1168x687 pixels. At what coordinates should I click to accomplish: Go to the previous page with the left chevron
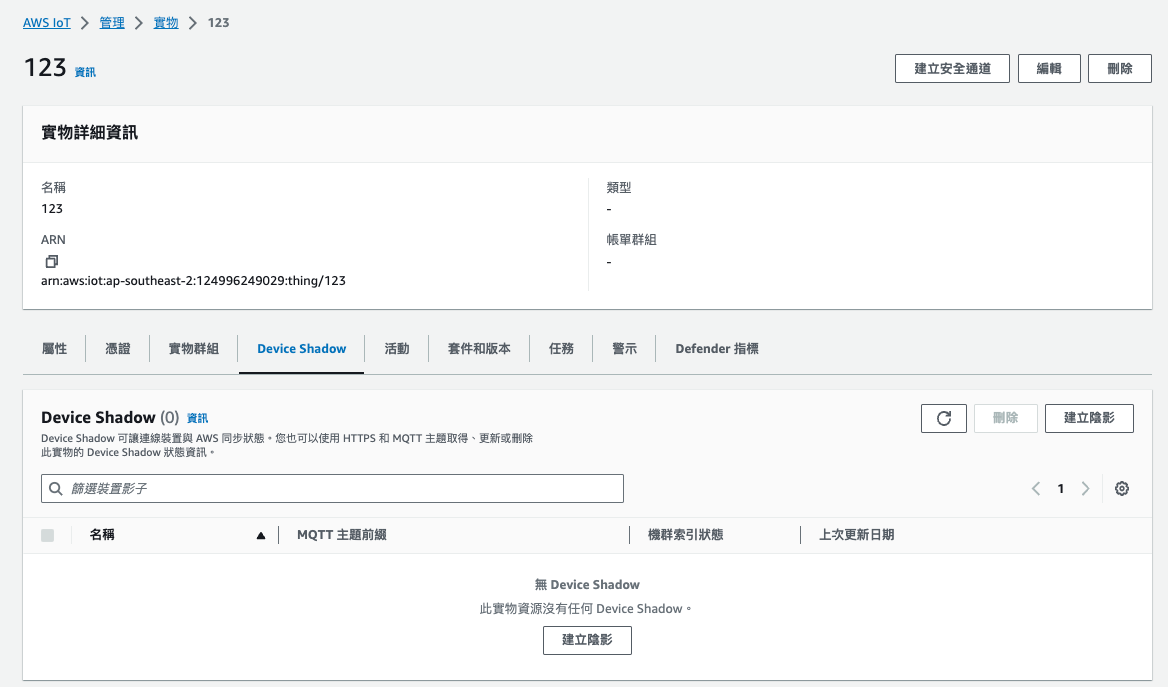[1036, 488]
